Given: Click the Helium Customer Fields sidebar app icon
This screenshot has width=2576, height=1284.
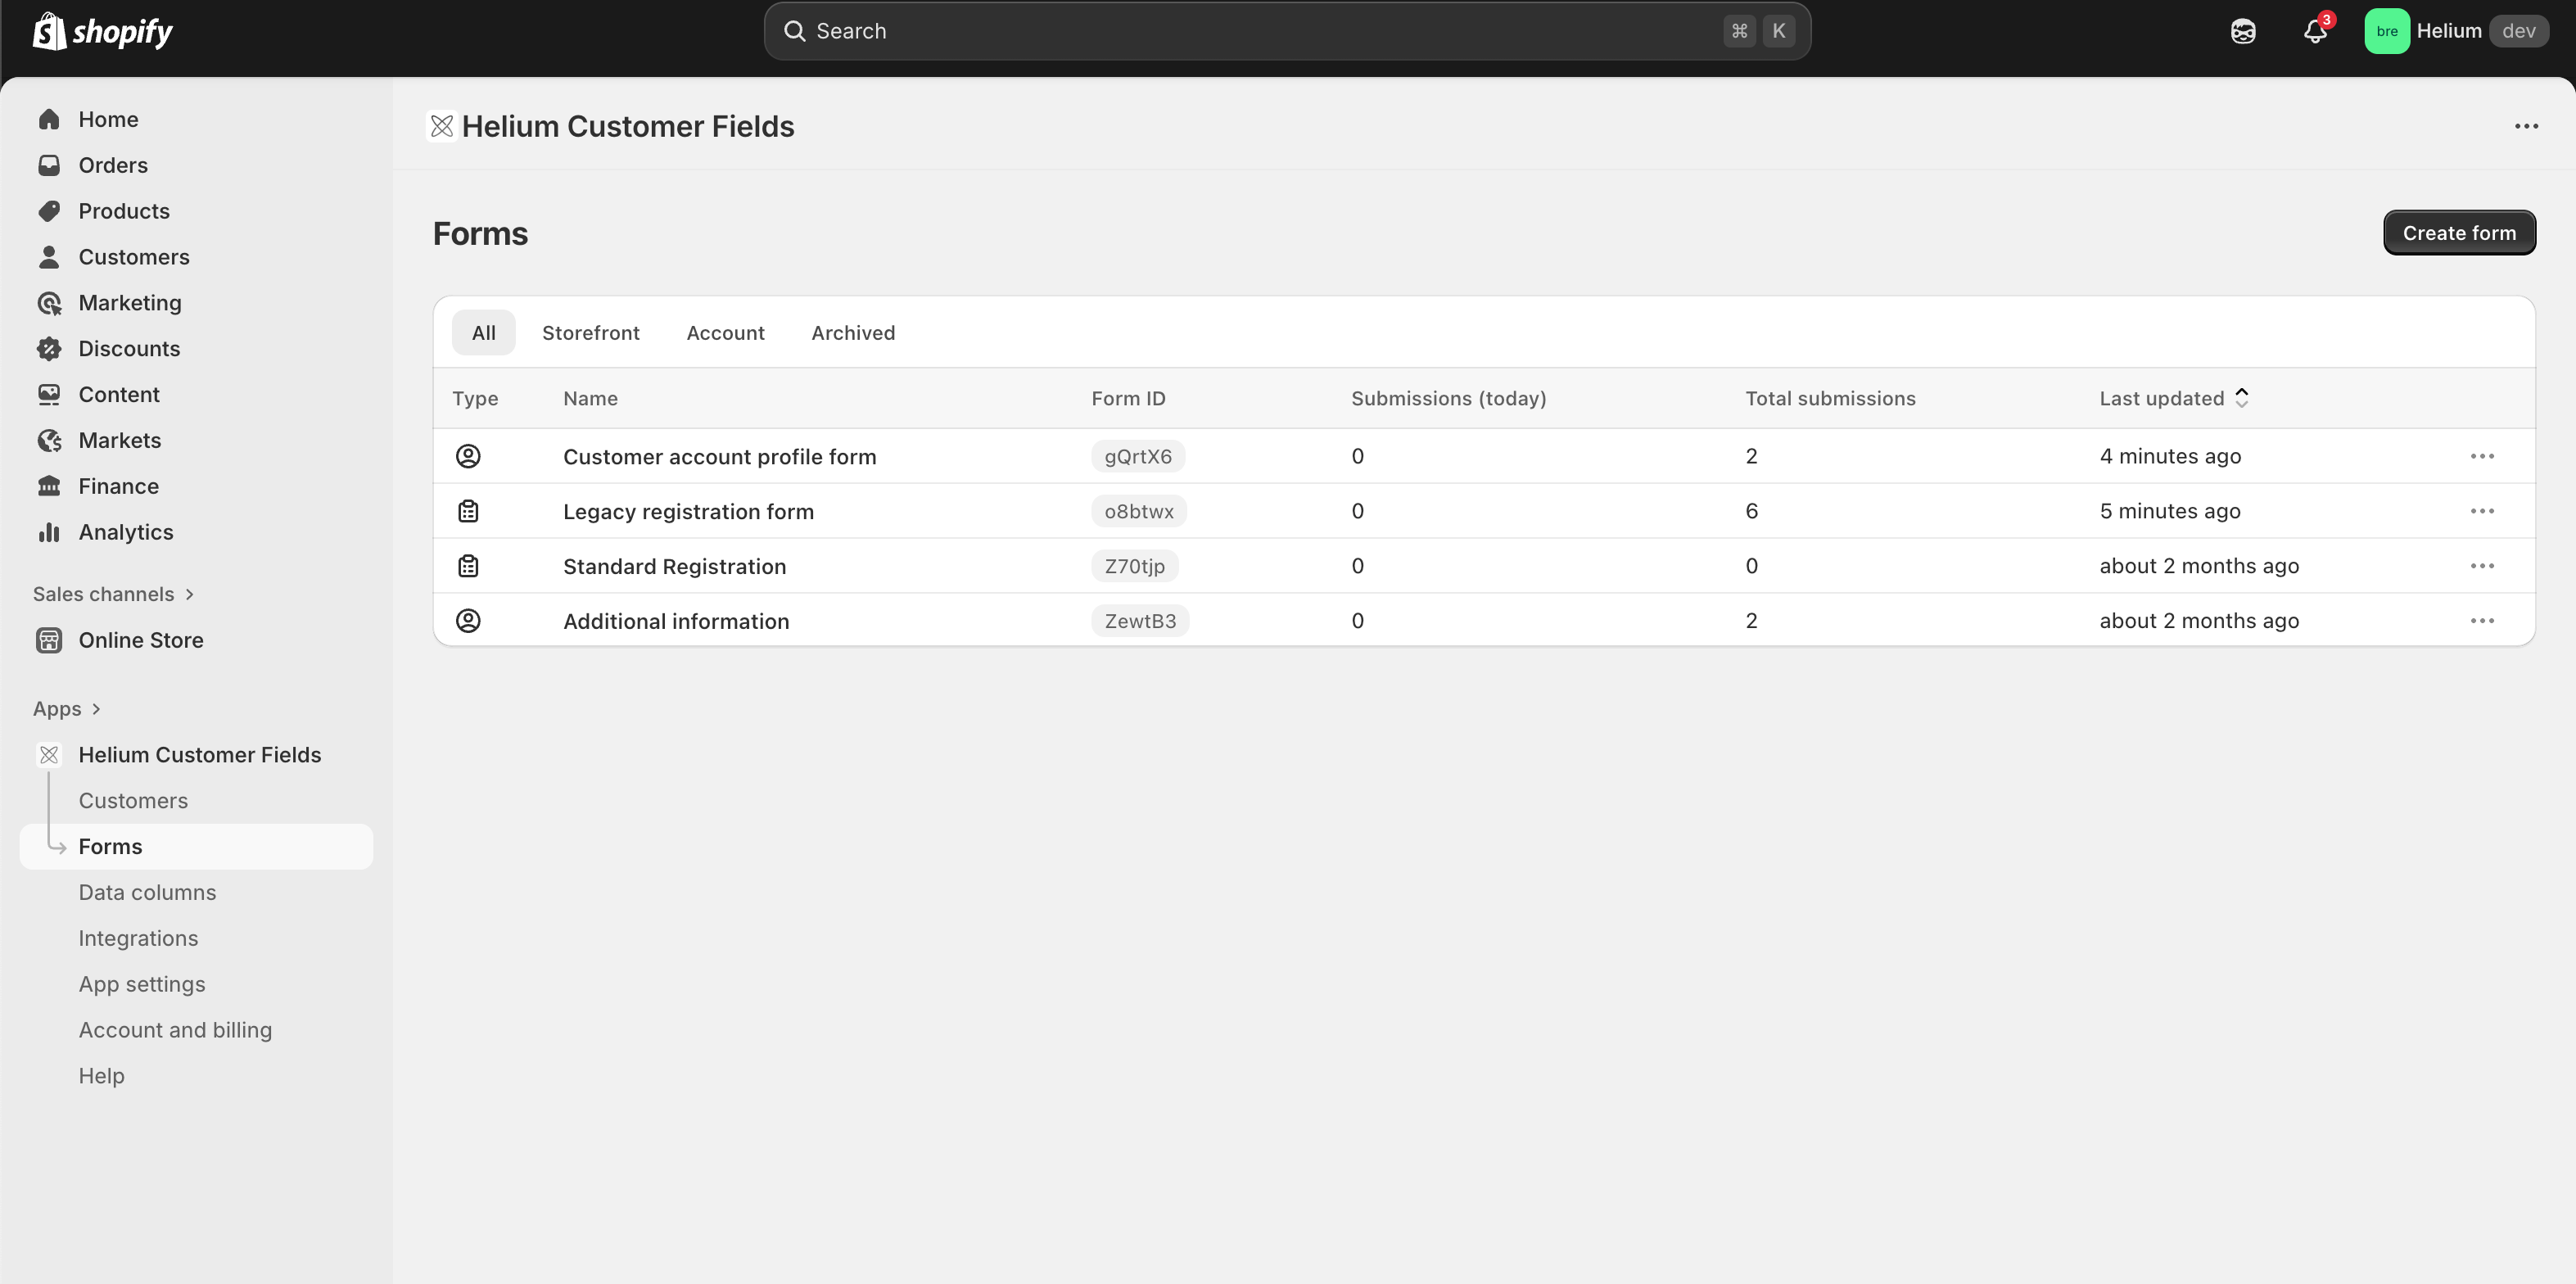Looking at the screenshot, I should point(49,755).
